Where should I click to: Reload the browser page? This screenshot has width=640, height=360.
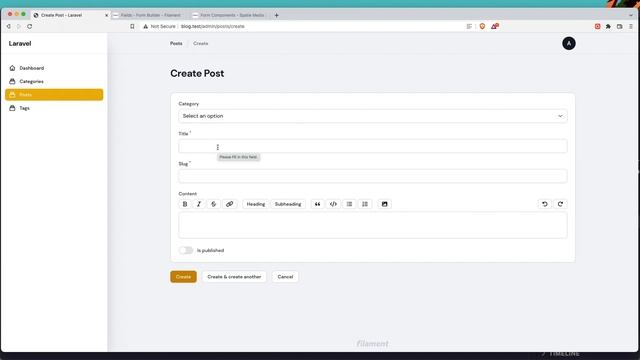[29, 26]
